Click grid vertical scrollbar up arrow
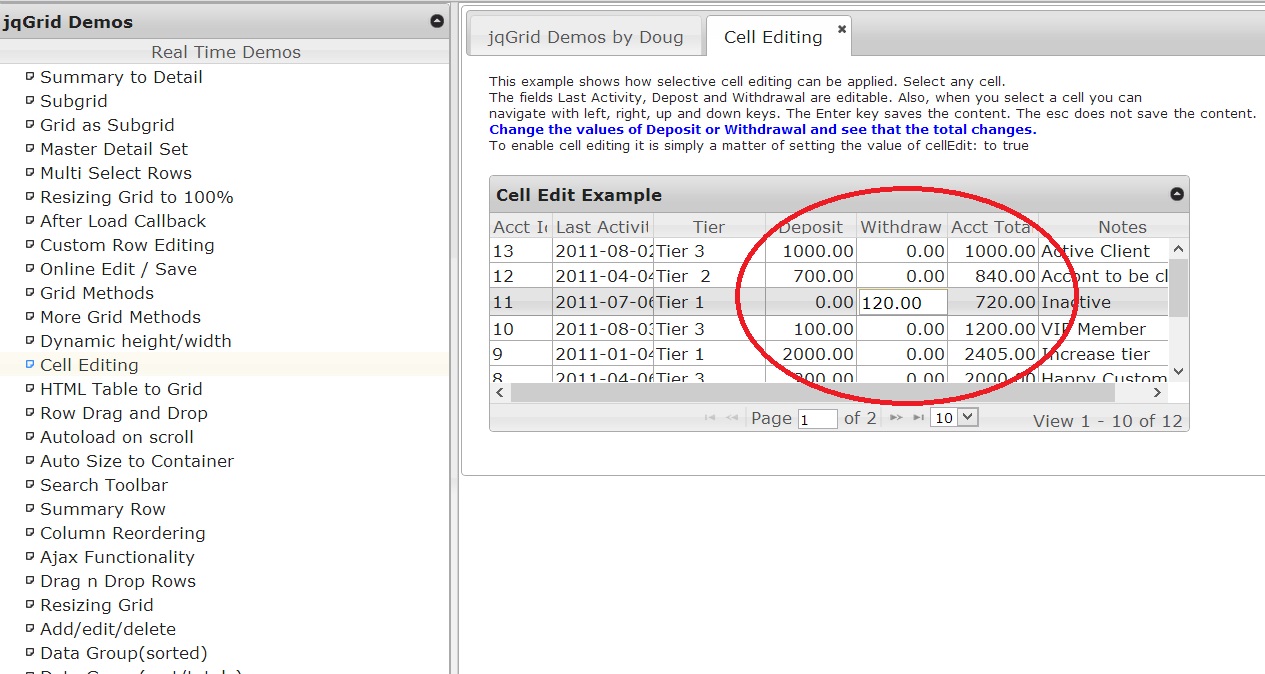 click(1178, 248)
